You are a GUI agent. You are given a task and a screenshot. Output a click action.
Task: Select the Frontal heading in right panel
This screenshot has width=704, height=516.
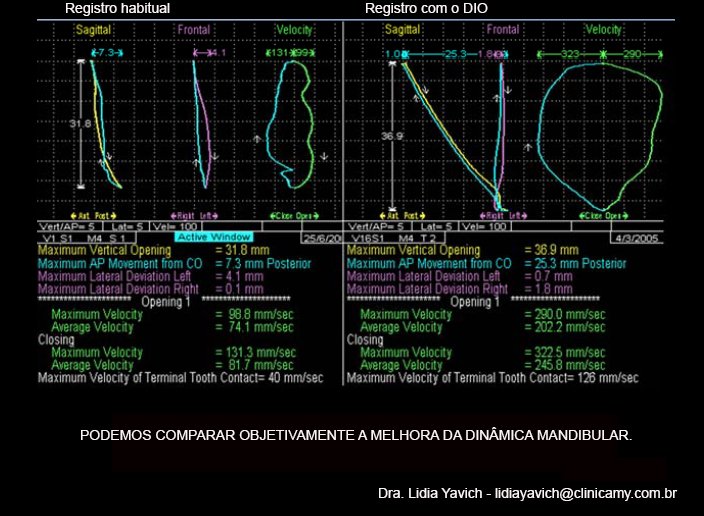[503, 31]
